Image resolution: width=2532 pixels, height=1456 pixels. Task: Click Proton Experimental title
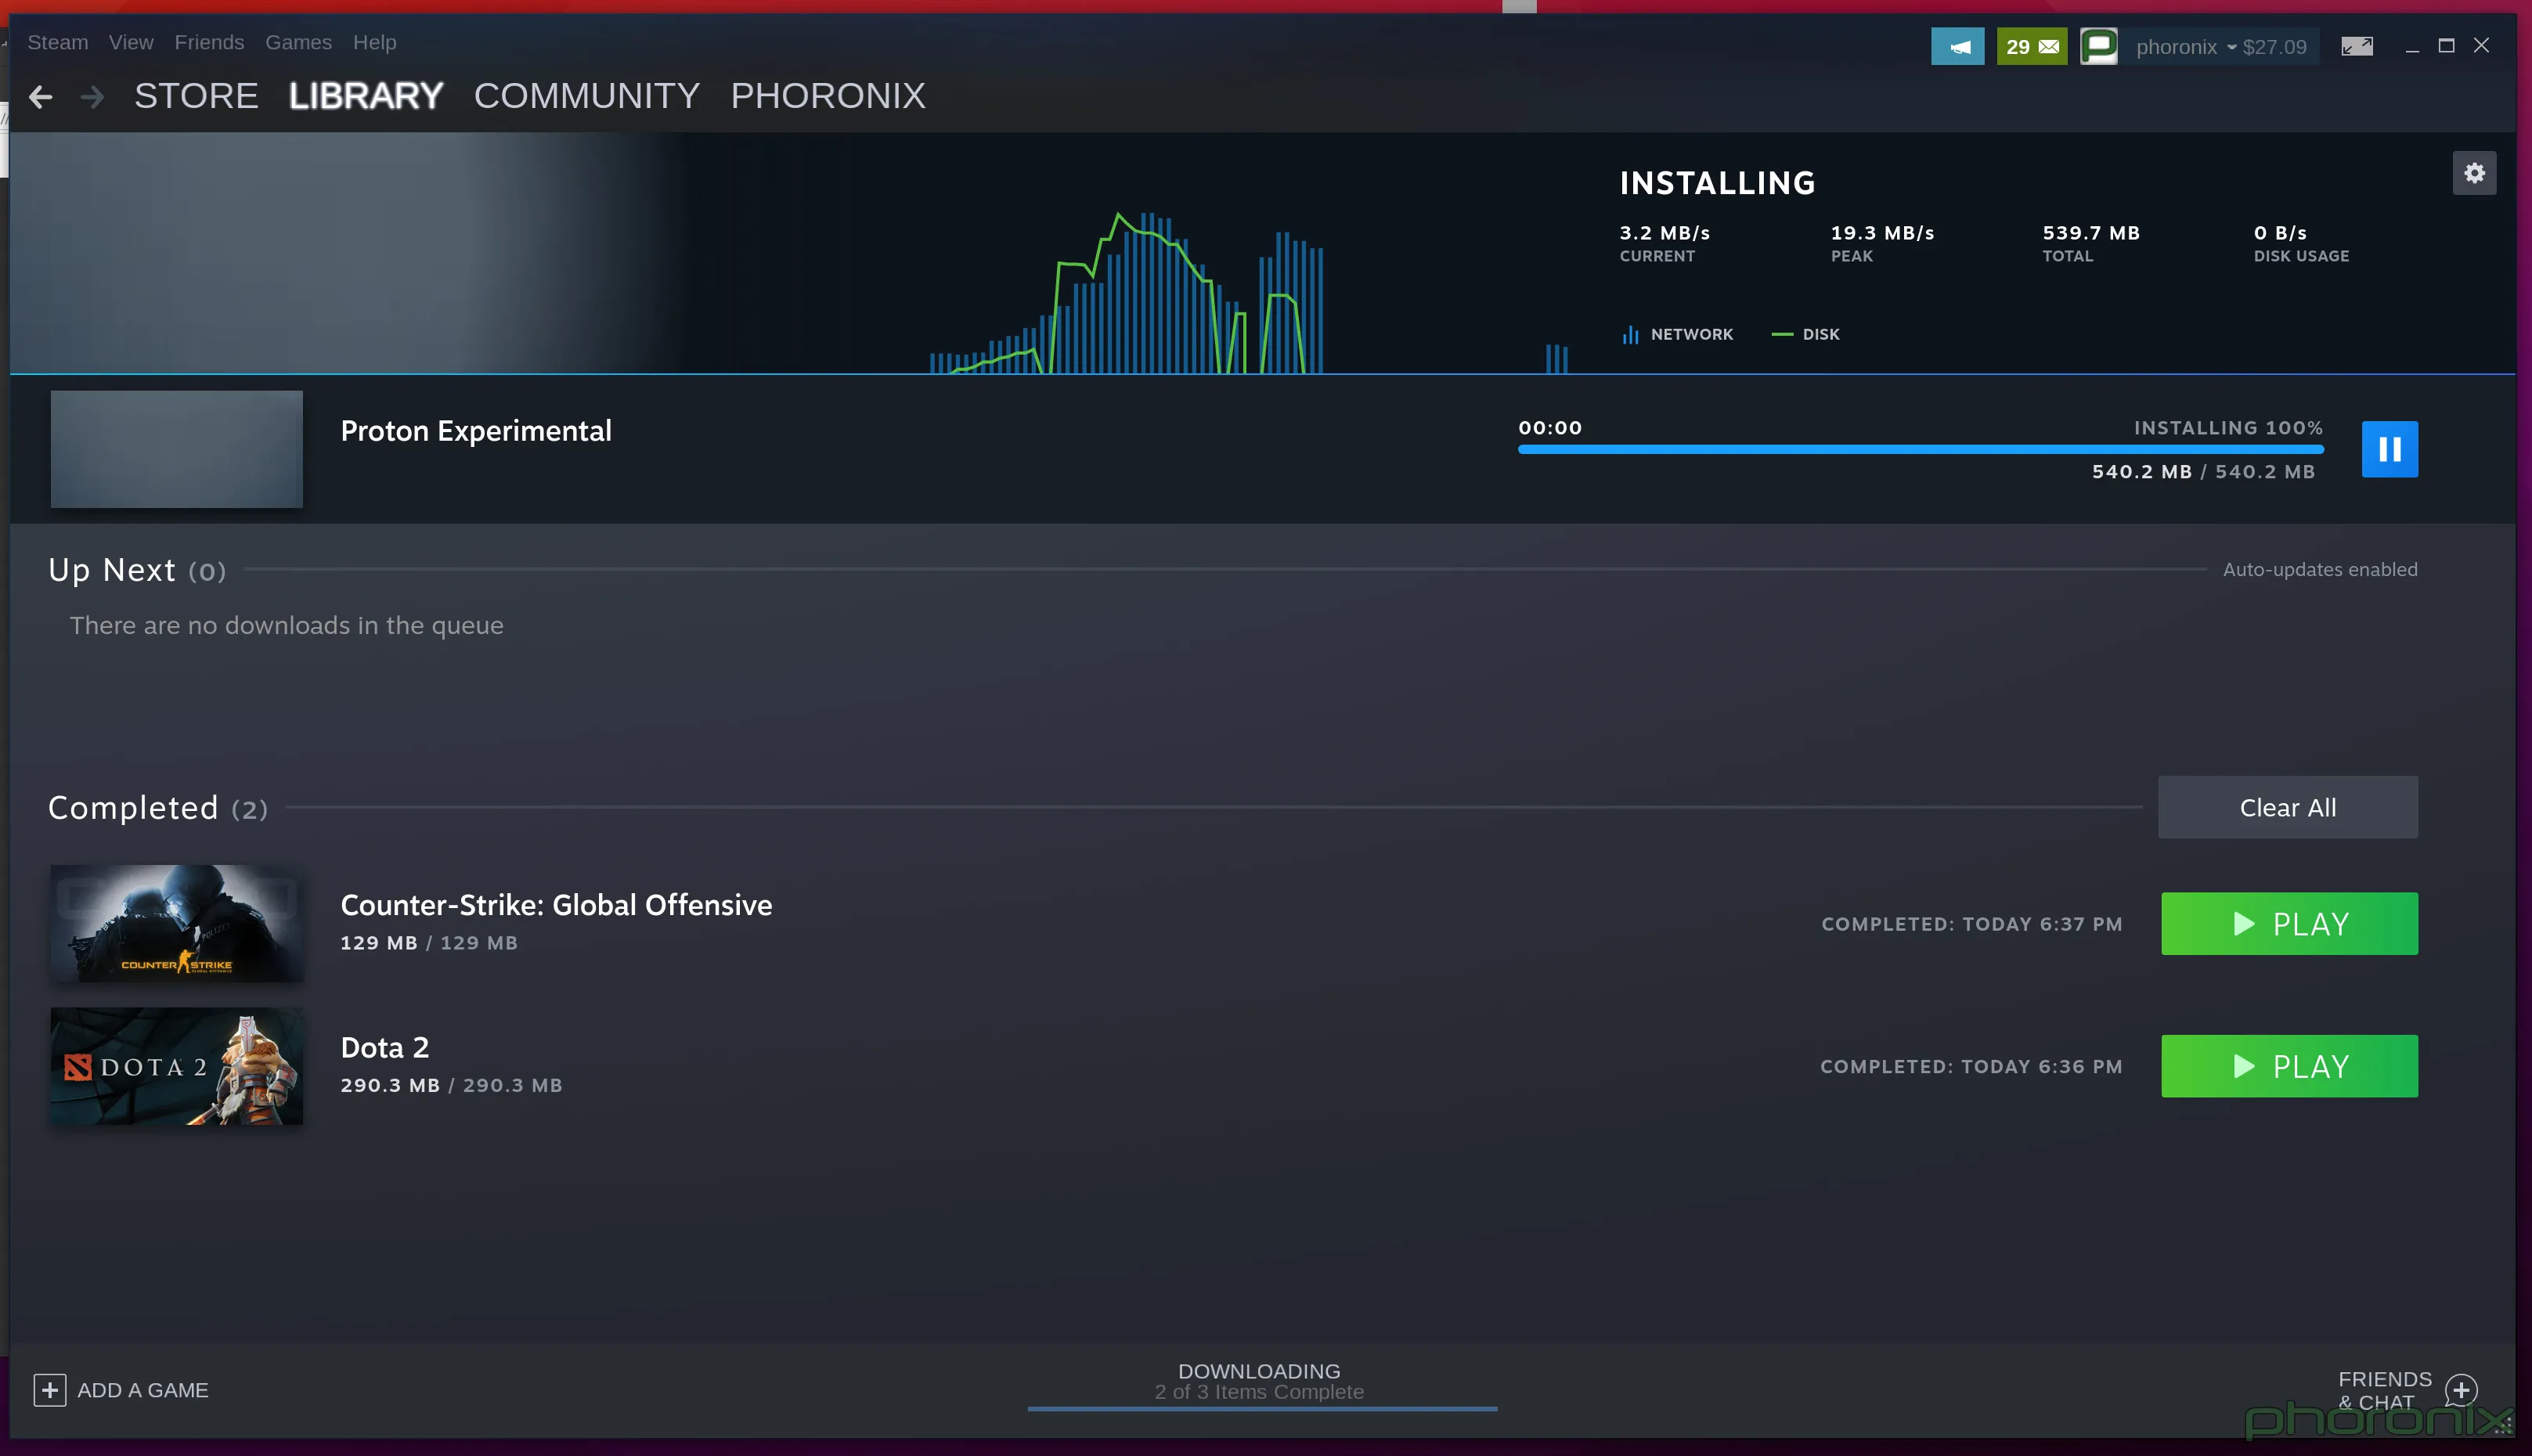pyautogui.click(x=476, y=431)
